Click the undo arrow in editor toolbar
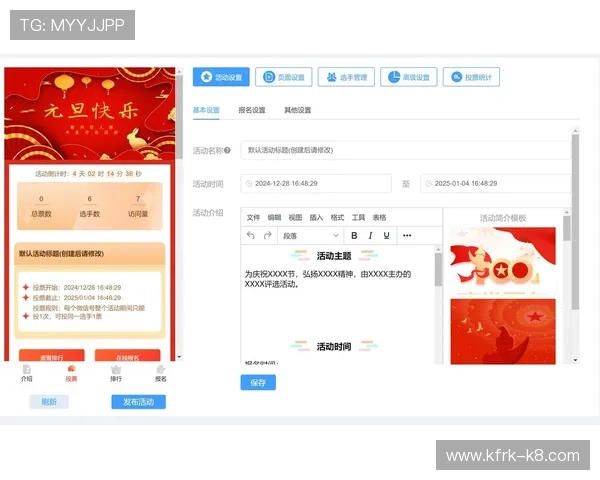The height and width of the screenshot is (480, 600). point(251,235)
